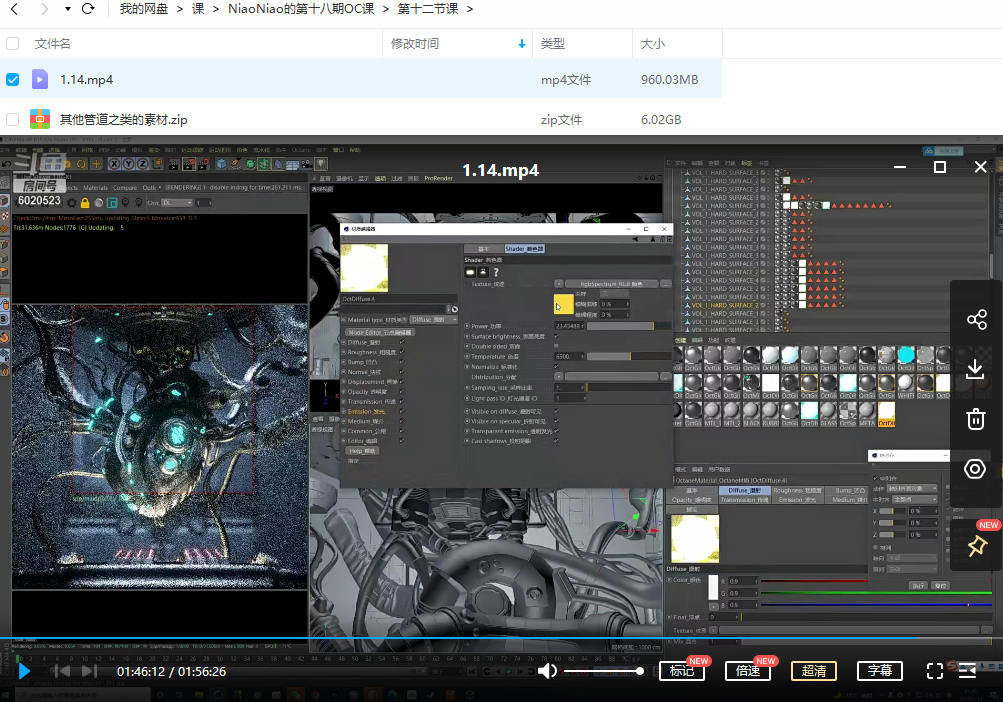Toggle the select-all checkbox in header
This screenshot has width=1003, height=702.
tap(13, 44)
